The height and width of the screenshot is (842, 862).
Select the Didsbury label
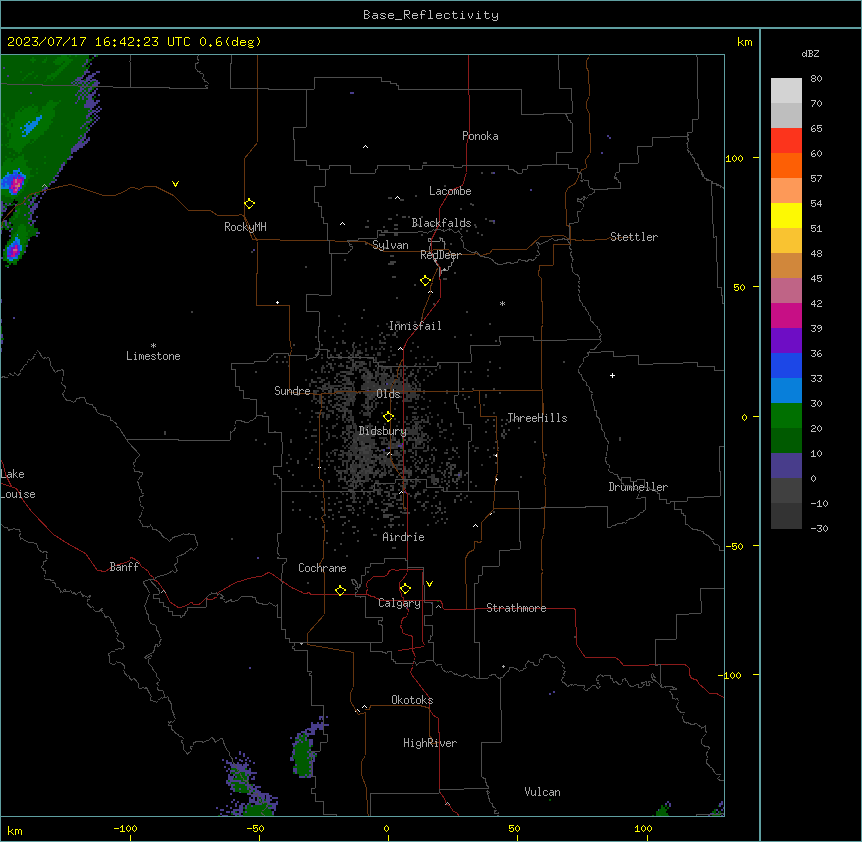[383, 431]
